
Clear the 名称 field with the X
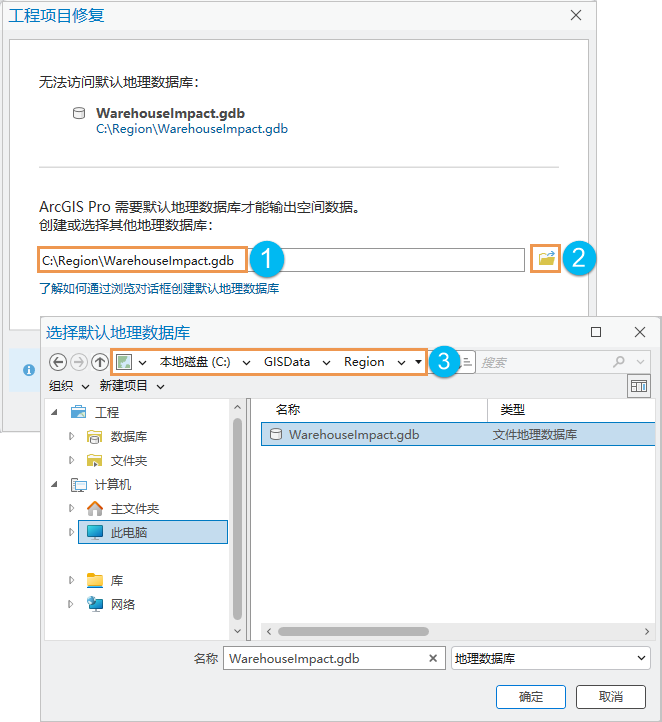pos(433,658)
